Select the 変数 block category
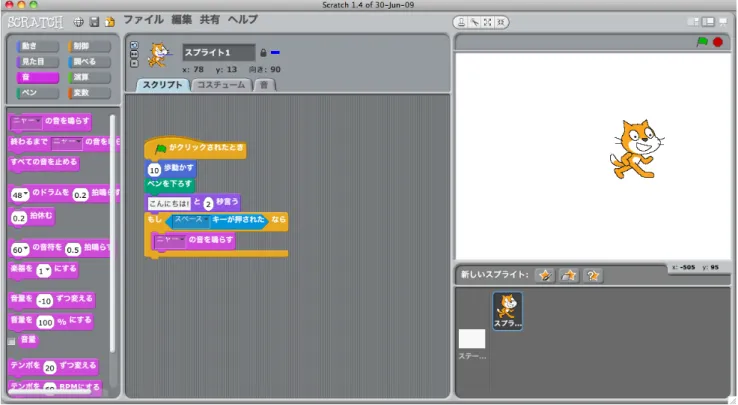Viewport: 738px width, 405px height. (x=89, y=93)
